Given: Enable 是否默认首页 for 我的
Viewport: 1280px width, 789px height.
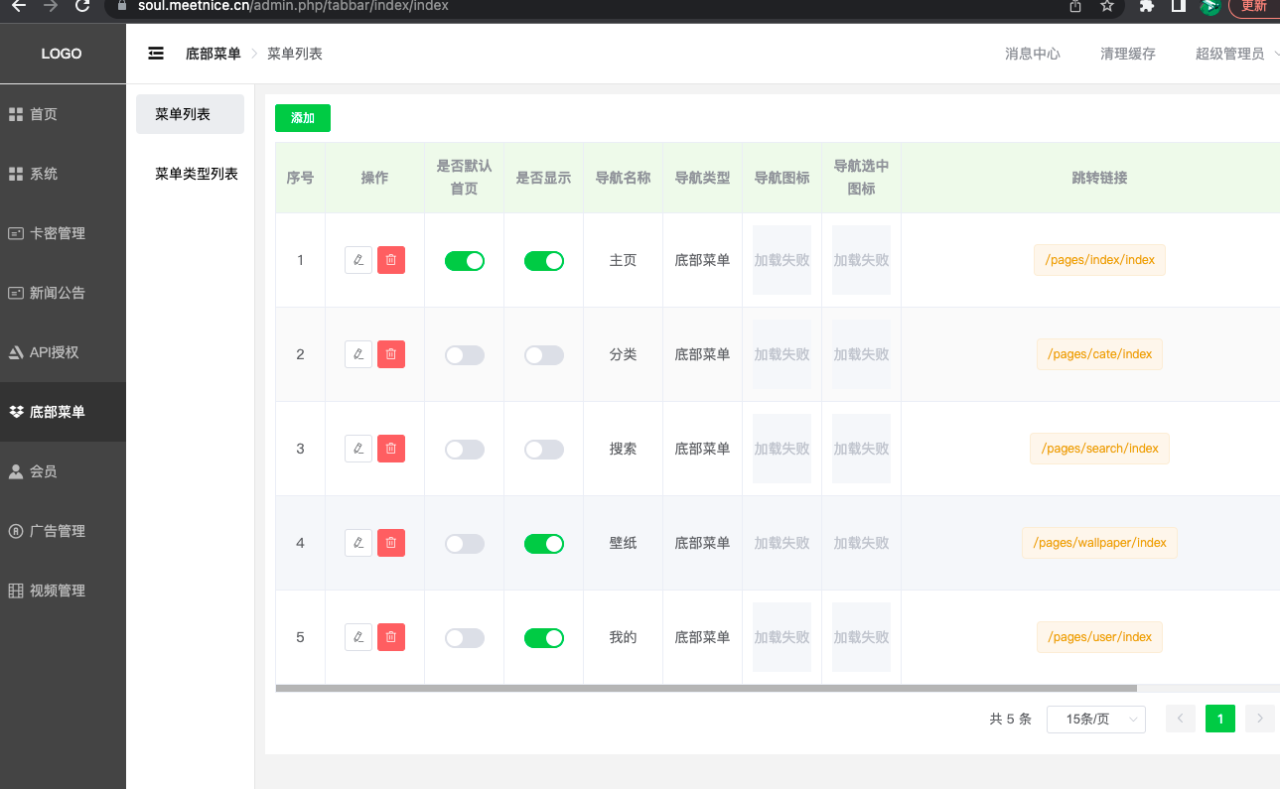Looking at the screenshot, I should pyautogui.click(x=464, y=637).
